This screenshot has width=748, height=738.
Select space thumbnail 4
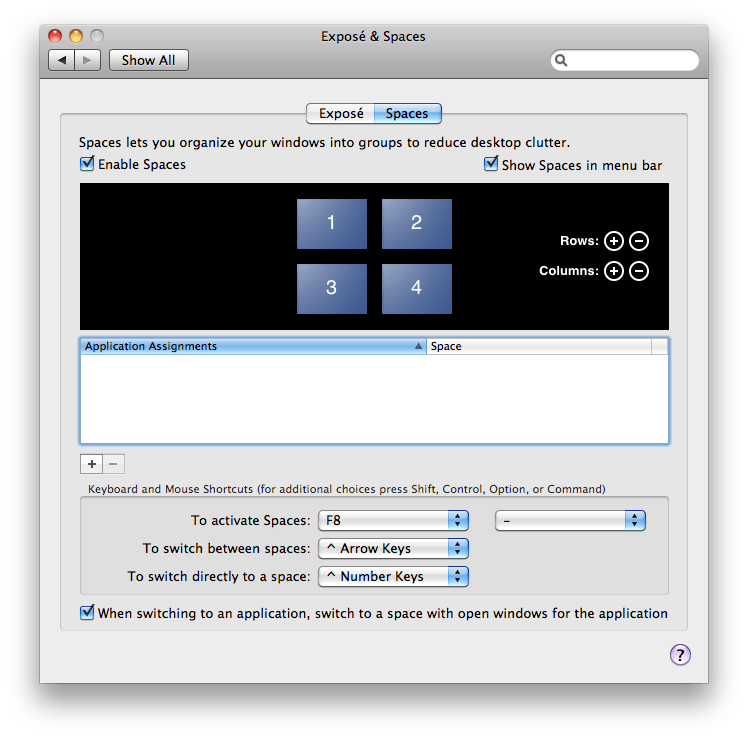[x=416, y=289]
